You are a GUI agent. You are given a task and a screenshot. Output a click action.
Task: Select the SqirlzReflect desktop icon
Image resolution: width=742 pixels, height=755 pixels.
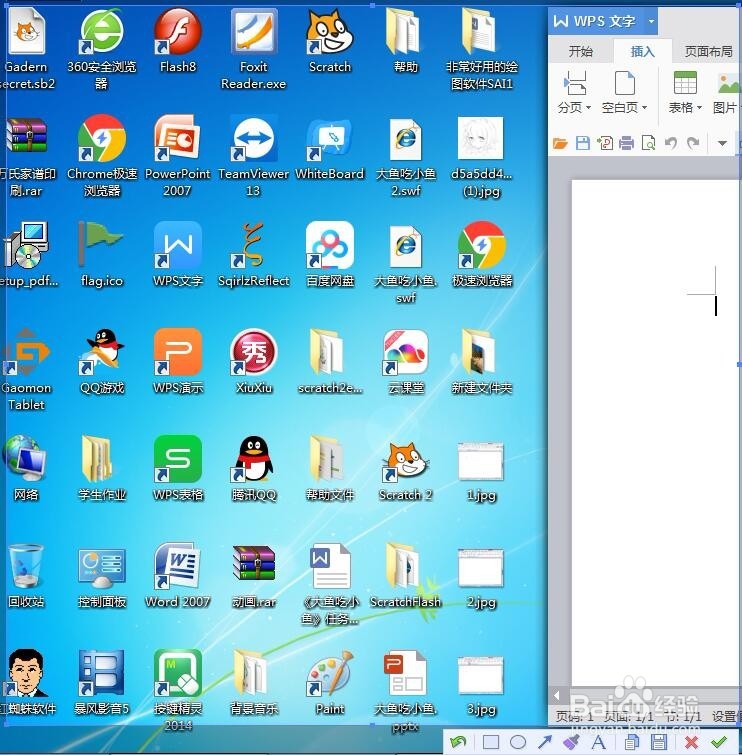[254, 255]
